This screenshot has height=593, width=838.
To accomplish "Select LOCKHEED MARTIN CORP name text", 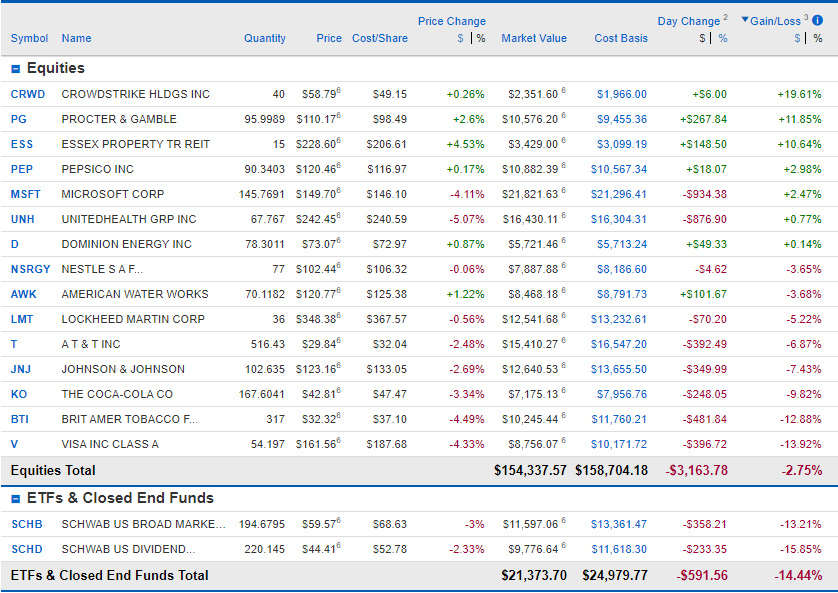I will [x=133, y=319].
